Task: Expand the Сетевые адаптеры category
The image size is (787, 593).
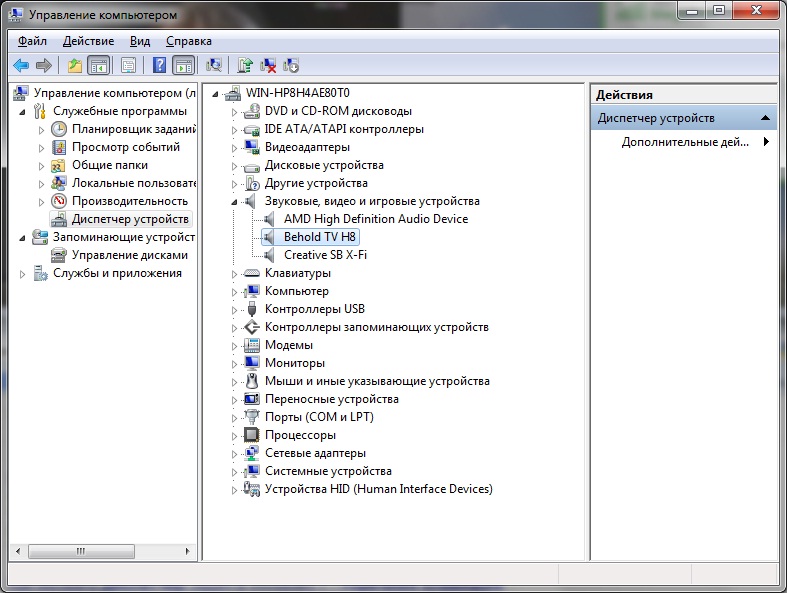Action: [x=236, y=454]
